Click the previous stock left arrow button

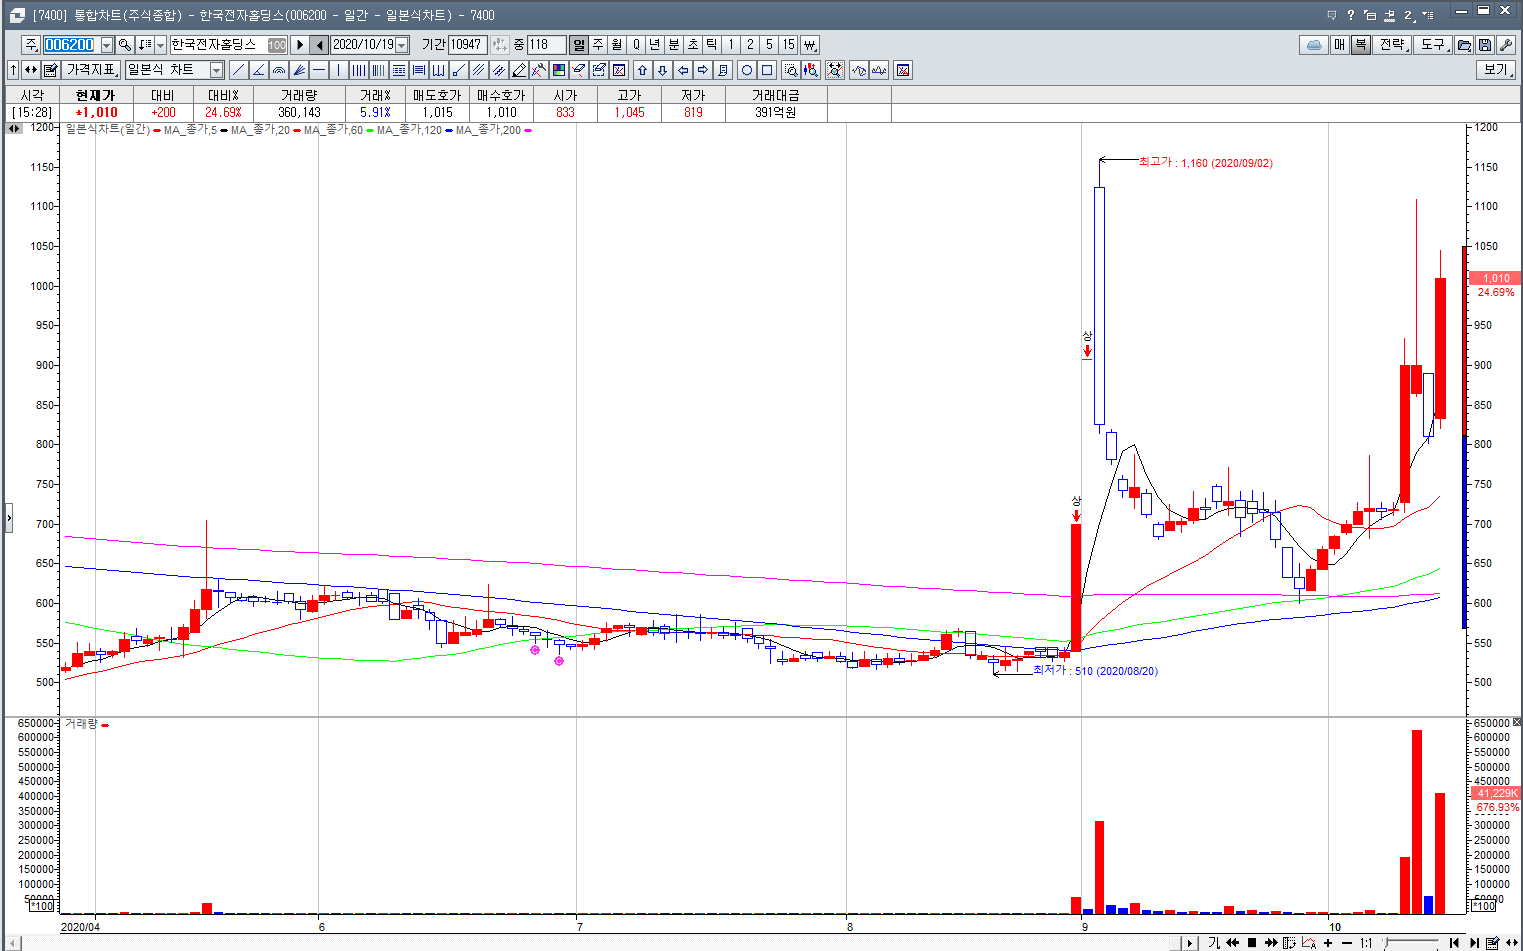pos(319,45)
